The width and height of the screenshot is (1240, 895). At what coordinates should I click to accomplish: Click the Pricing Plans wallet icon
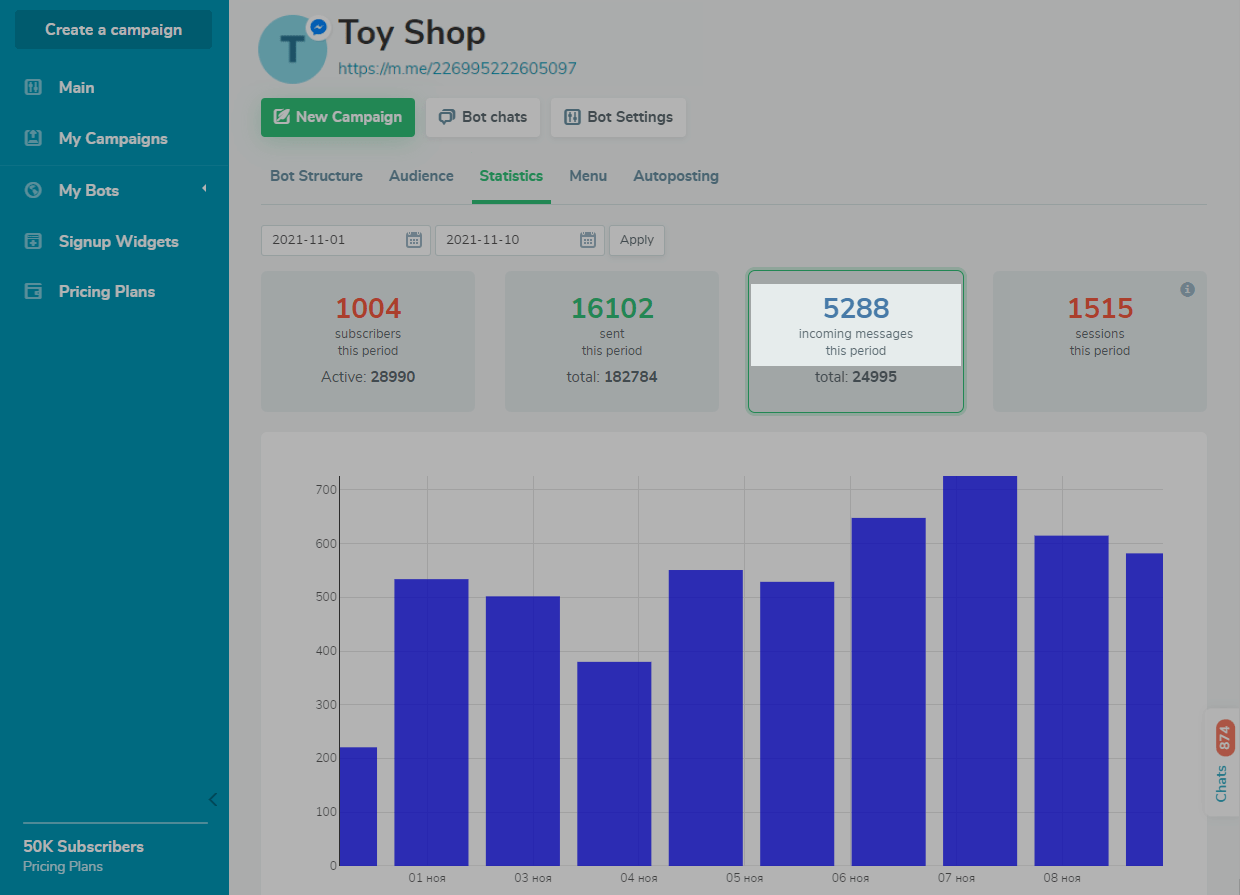(33, 292)
